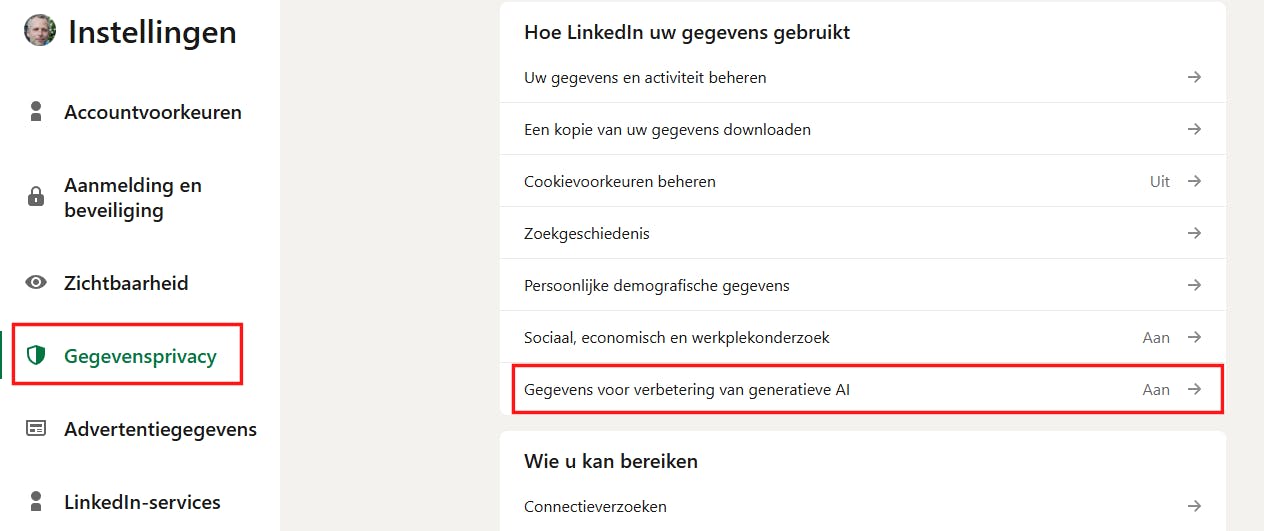
Task: Click Aan status for Sociaal, economisch en werkplekonderzoek
Action: [x=1156, y=337]
